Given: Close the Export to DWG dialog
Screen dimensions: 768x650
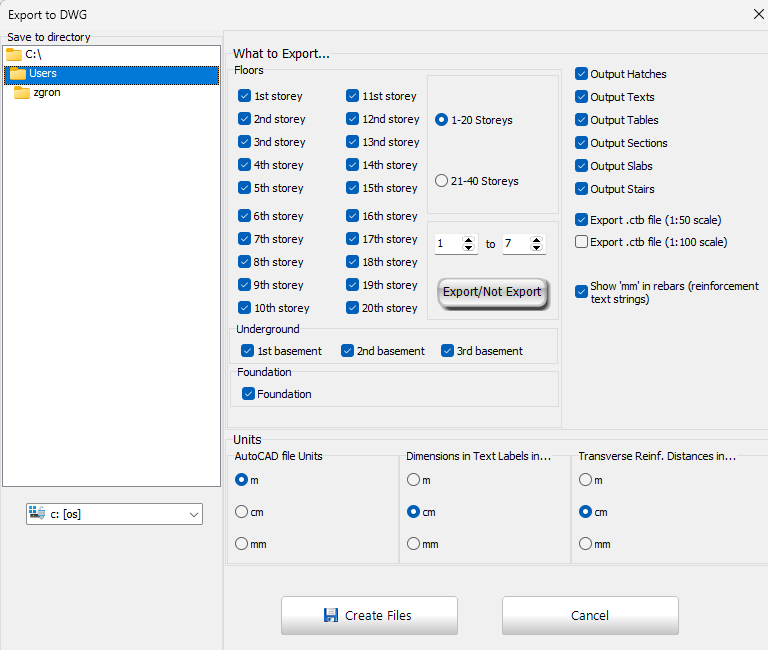Looking at the screenshot, I should coord(757,14).
